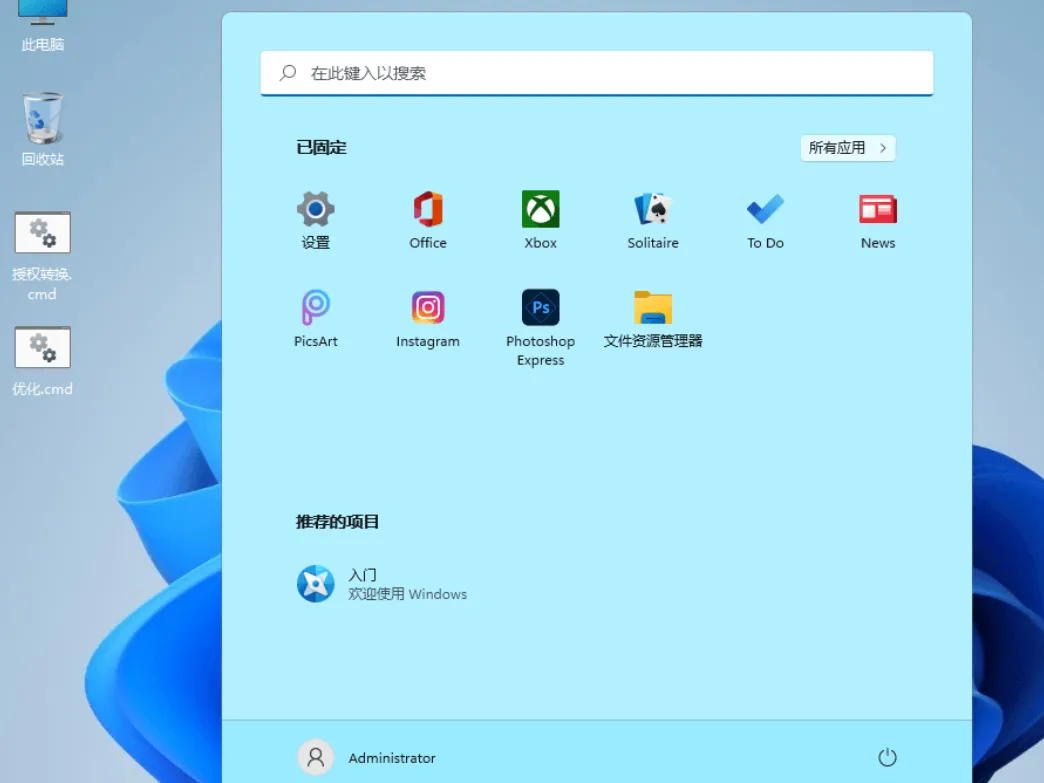This screenshot has height=783, width=1044.
Task: Open Microsoft To Do
Action: (764, 218)
